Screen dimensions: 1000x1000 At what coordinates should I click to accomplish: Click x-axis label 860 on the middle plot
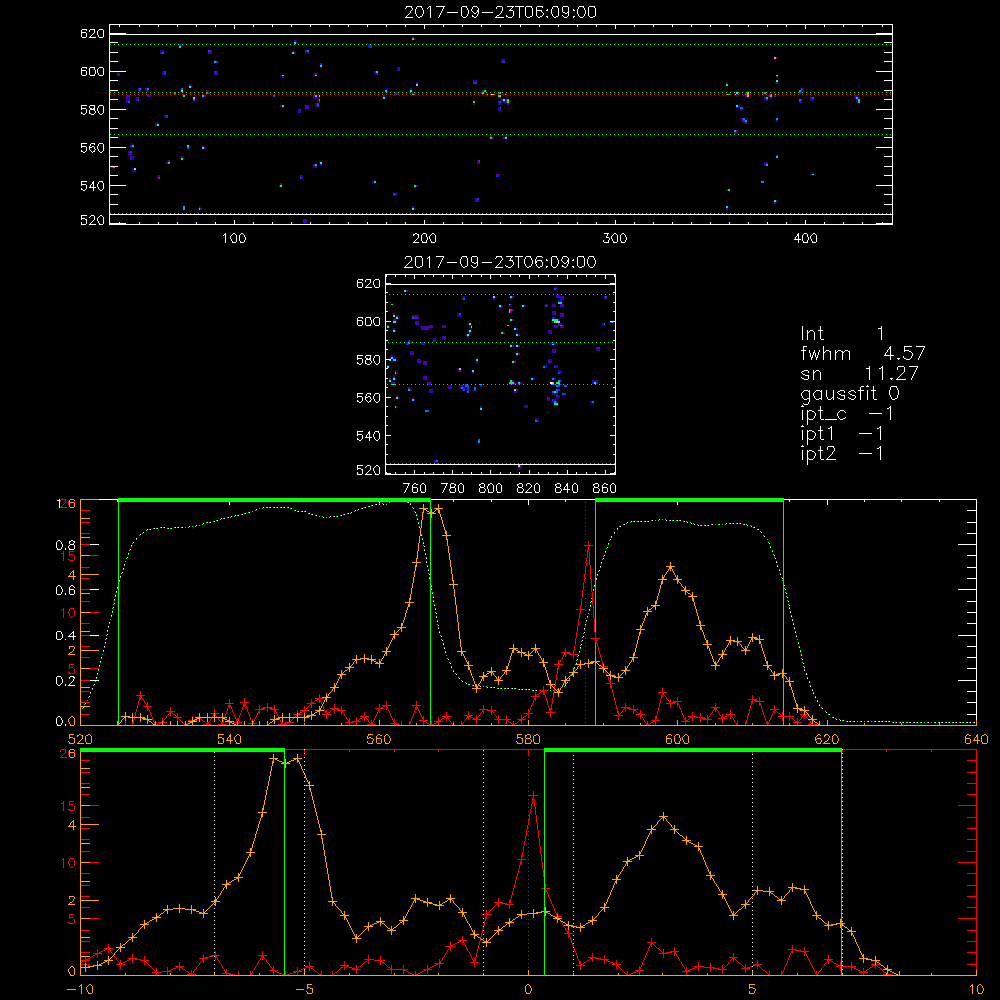605,489
